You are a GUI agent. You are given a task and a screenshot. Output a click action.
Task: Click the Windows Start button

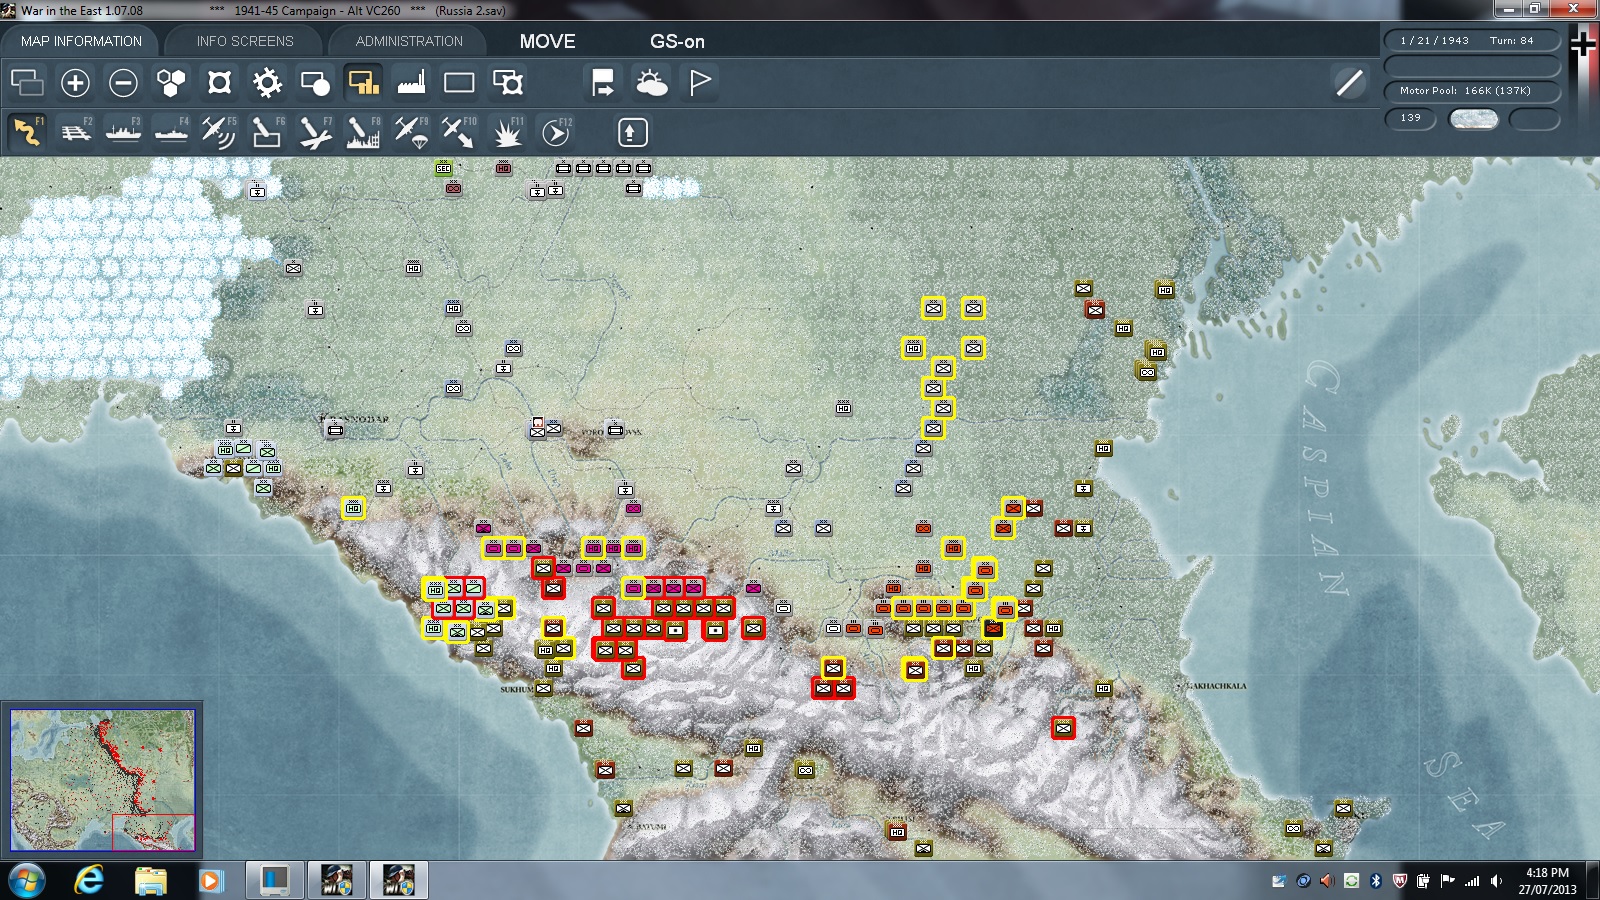click(x=26, y=880)
